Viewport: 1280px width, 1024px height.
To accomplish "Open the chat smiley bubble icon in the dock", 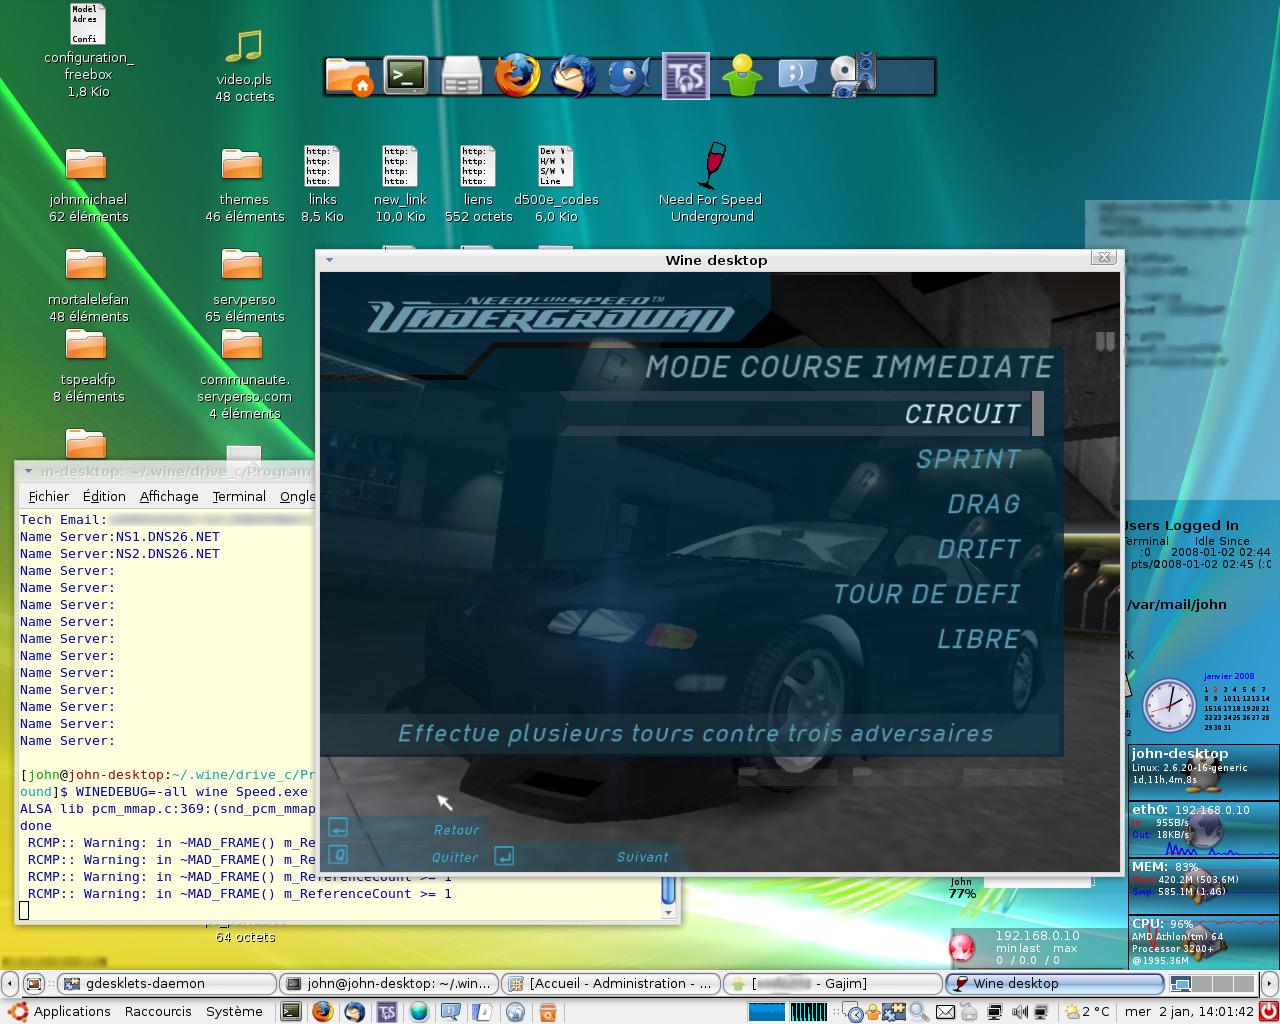I will pos(797,76).
